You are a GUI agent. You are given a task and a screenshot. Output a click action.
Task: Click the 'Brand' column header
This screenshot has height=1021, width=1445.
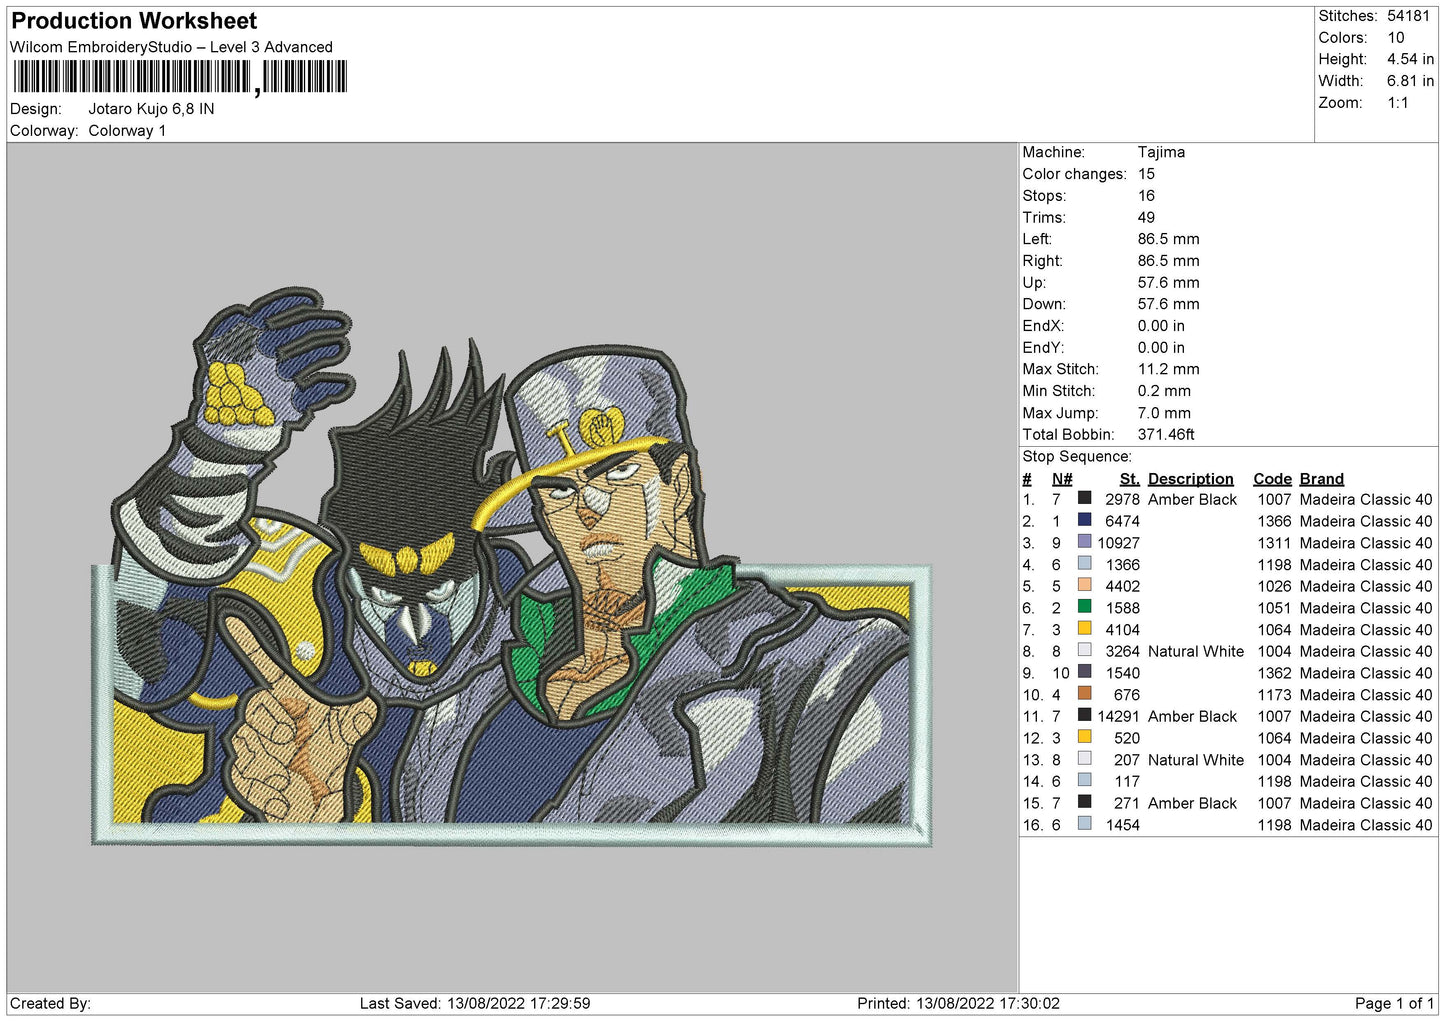point(1321,479)
